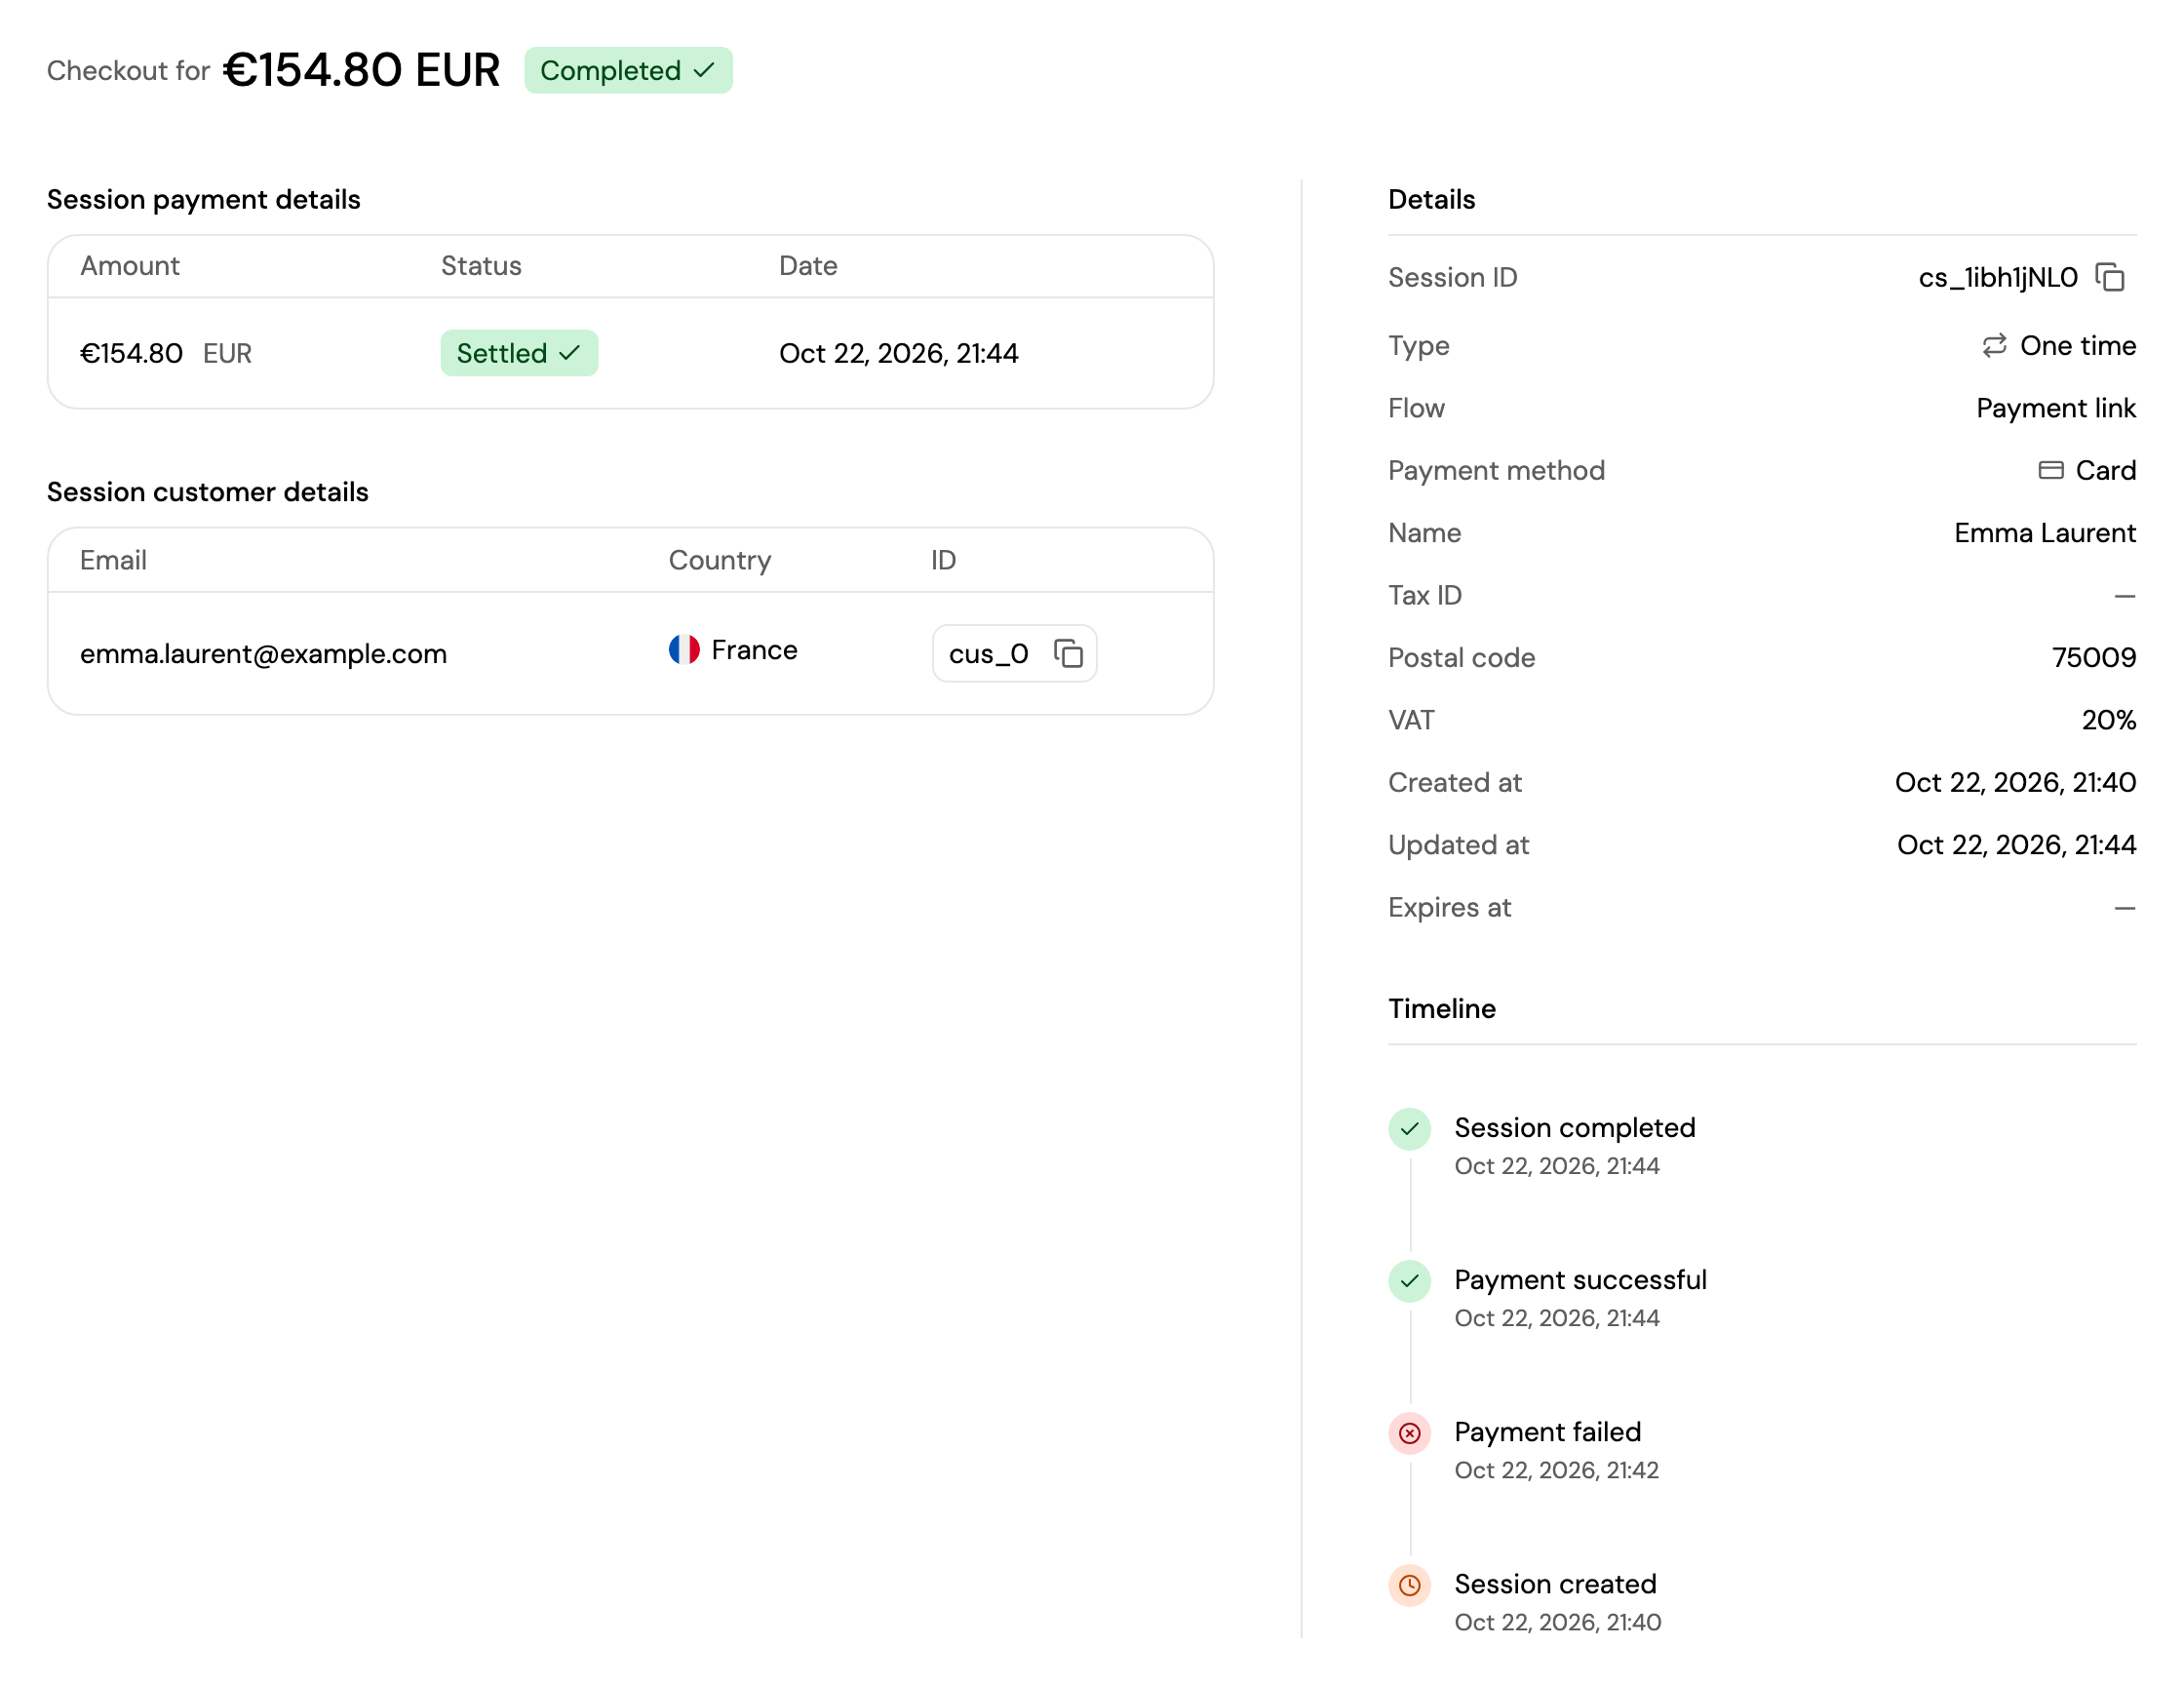Viewport: 2184px width, 1685px height.
Task: Click the France country text
Action: pyautogui.click(x=754, y=650)
